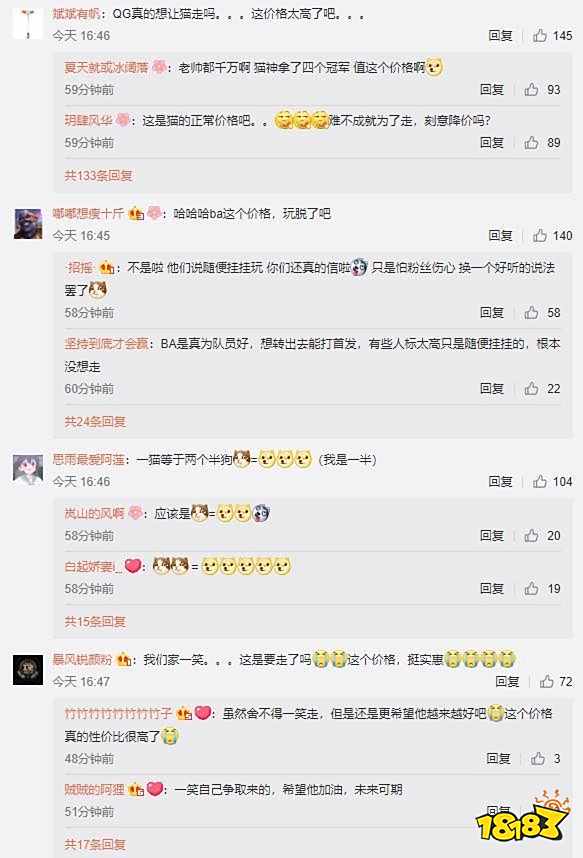Viewport: 583px width, 858px height.
Task: Click the thumbs-up icon next to 104
Action: [x=540, y=482]
